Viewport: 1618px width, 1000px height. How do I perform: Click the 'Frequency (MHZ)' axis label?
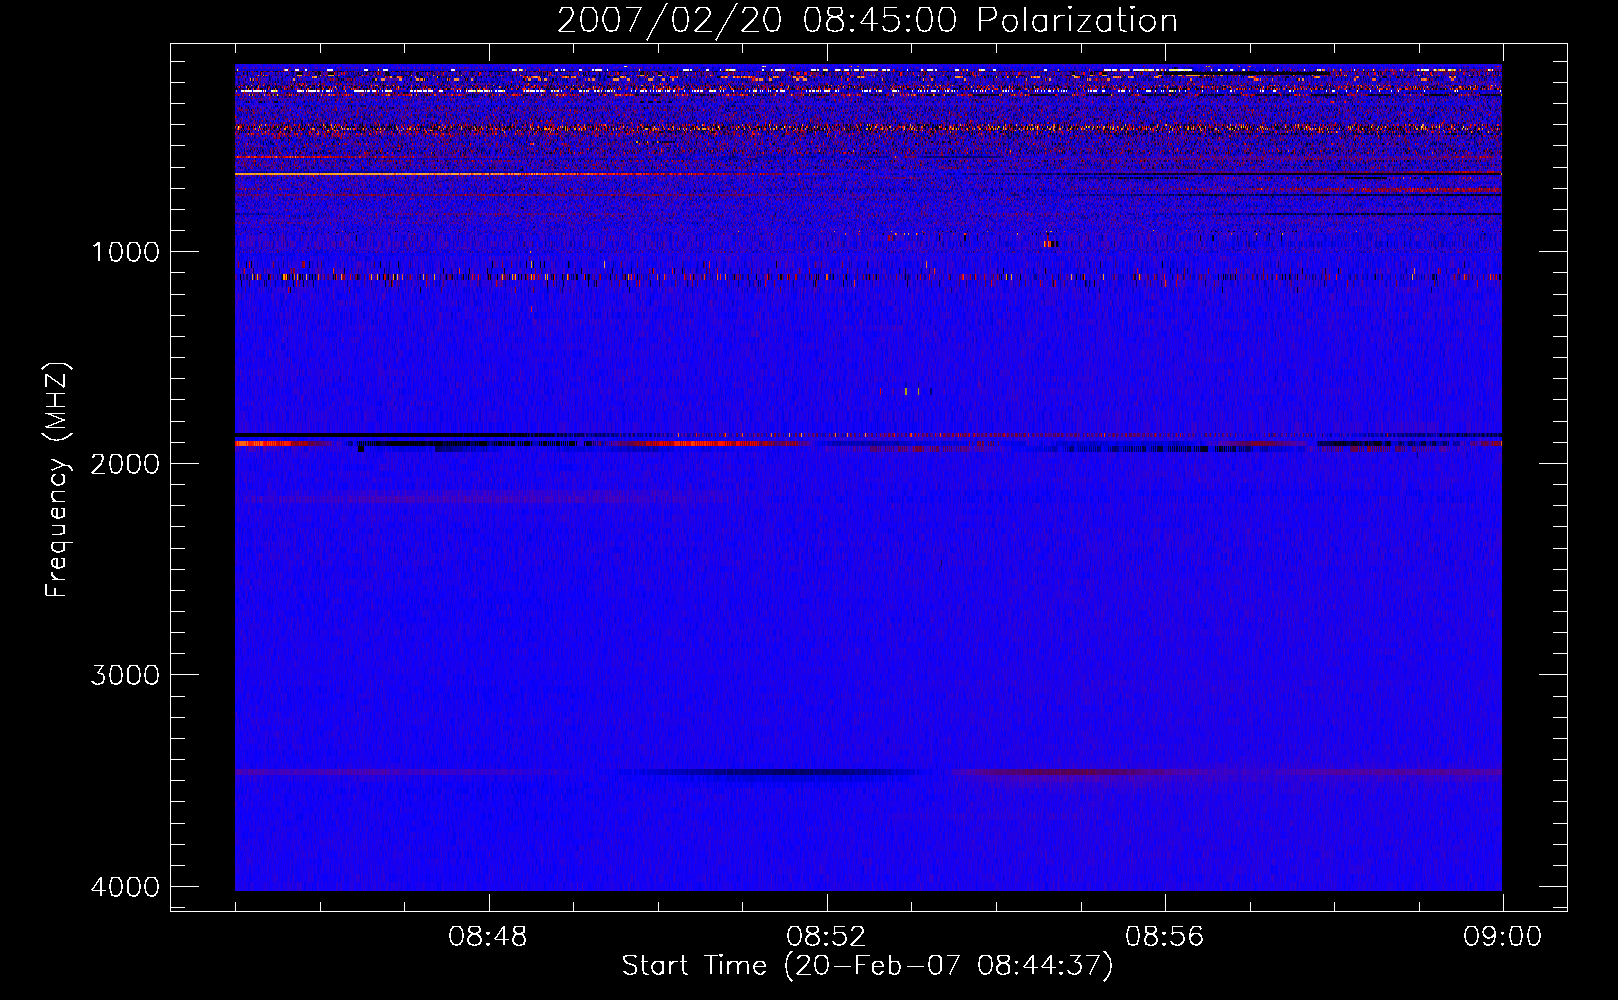pyautogui.click(x=57, y=480)
